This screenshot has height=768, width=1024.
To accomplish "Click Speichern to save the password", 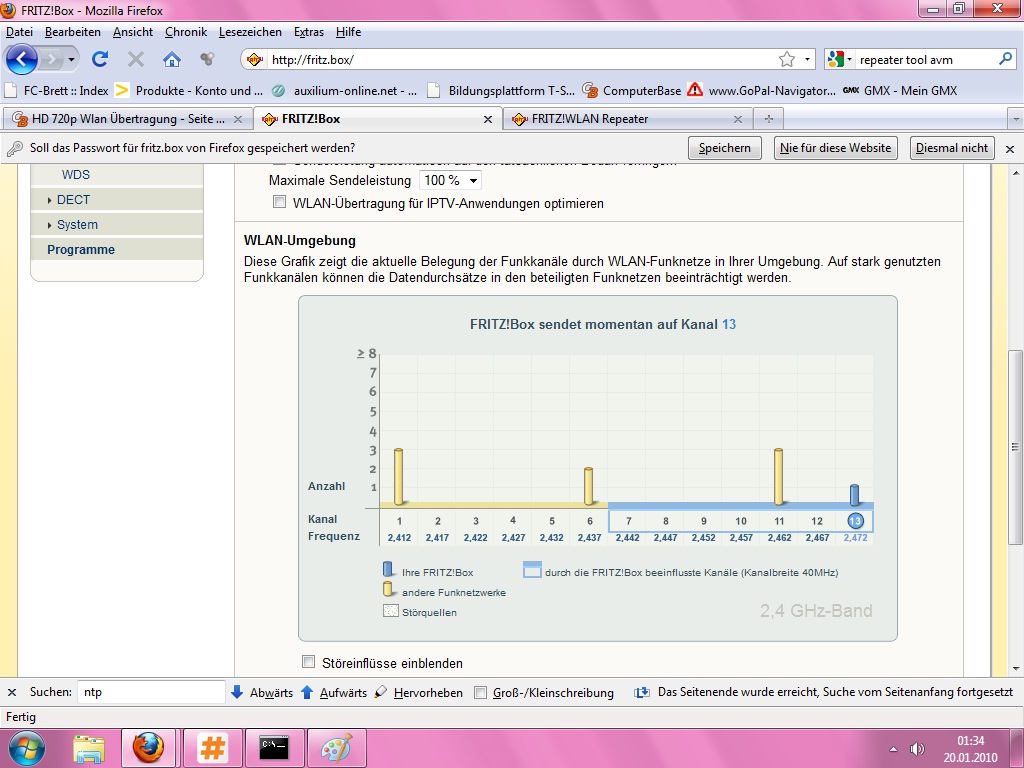I will tap(724, 148).
